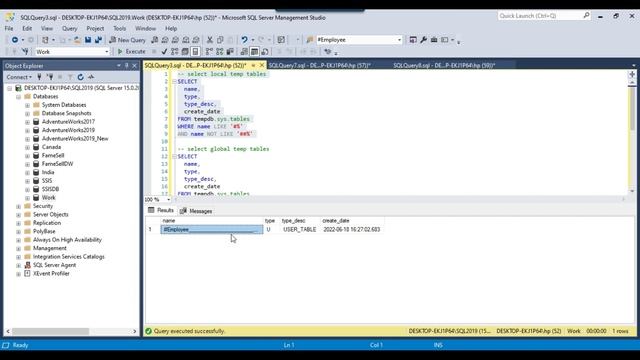
Task: Open the Tools menu
Action: coord(120,29)
